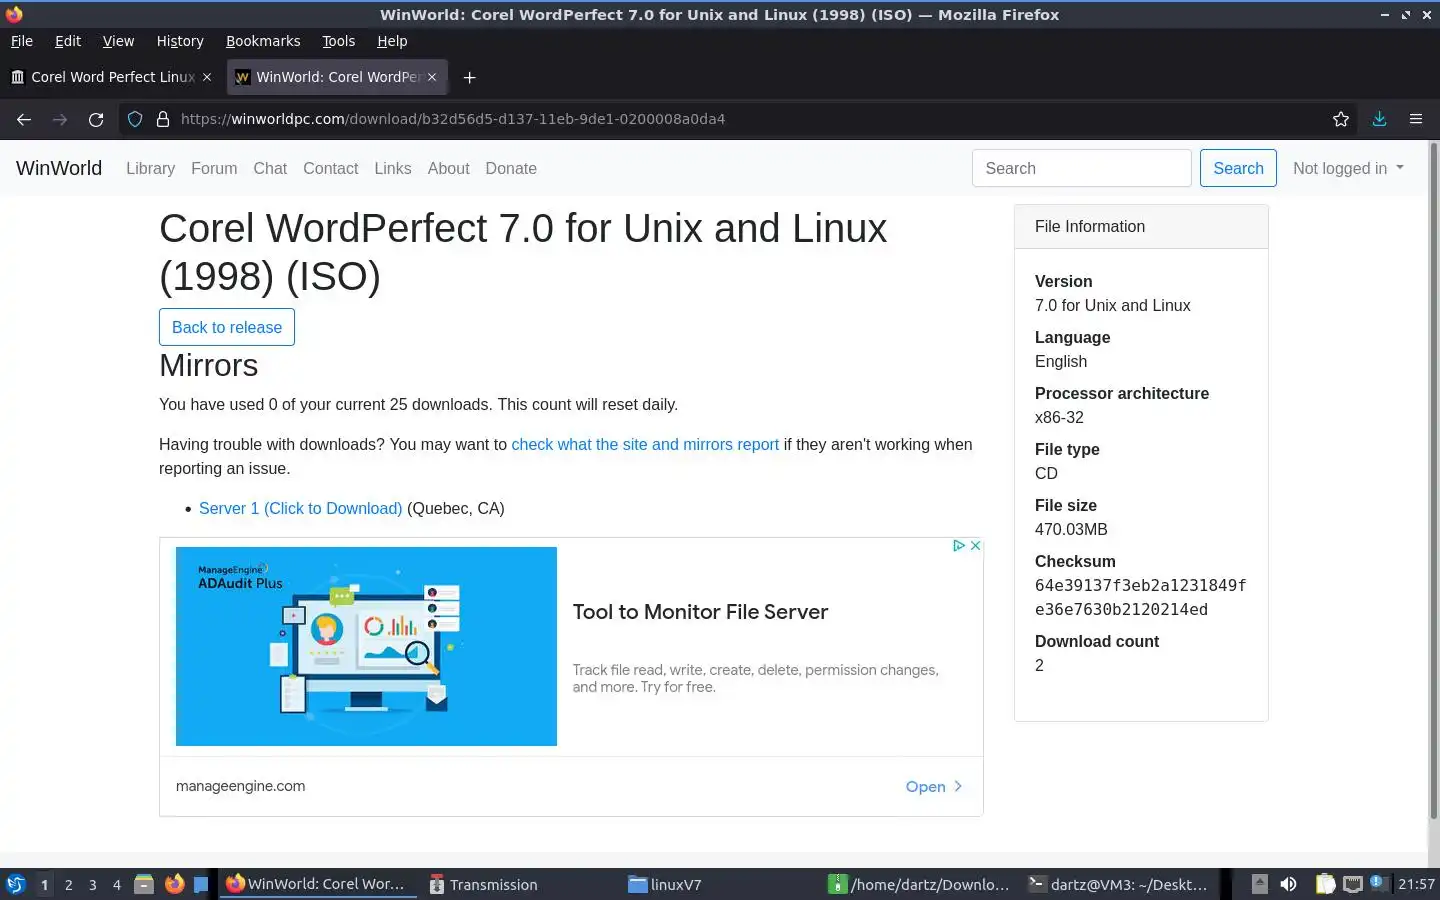Go back to the previous page
This screenshot has height=900, width=1440.
pos(24,119)
